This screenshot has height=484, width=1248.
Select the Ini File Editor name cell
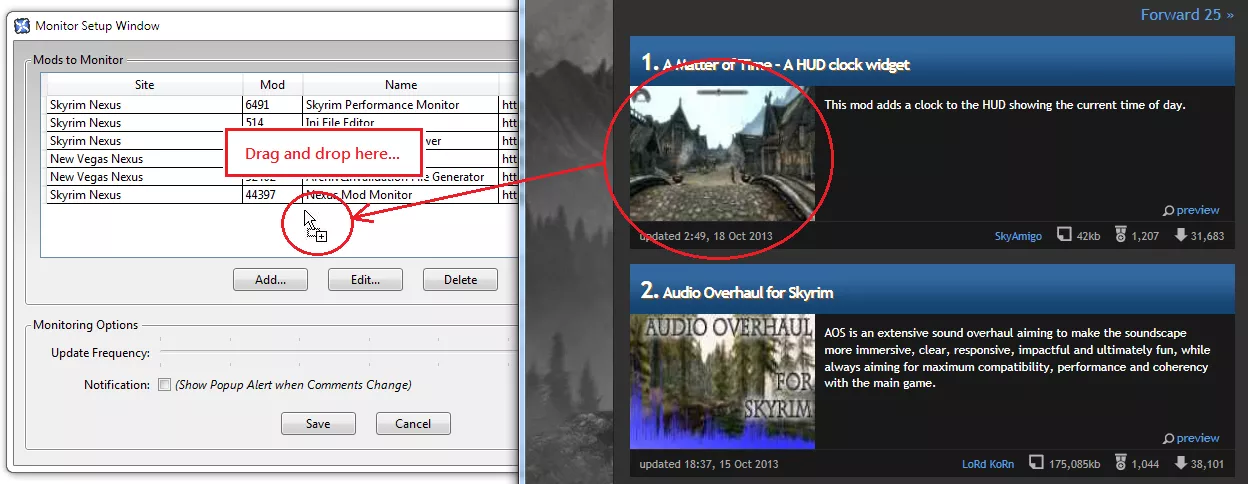pos(400,123)
